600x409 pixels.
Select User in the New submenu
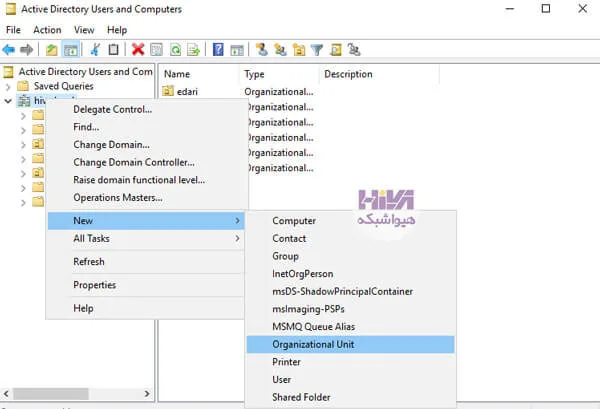pos(351,380)
